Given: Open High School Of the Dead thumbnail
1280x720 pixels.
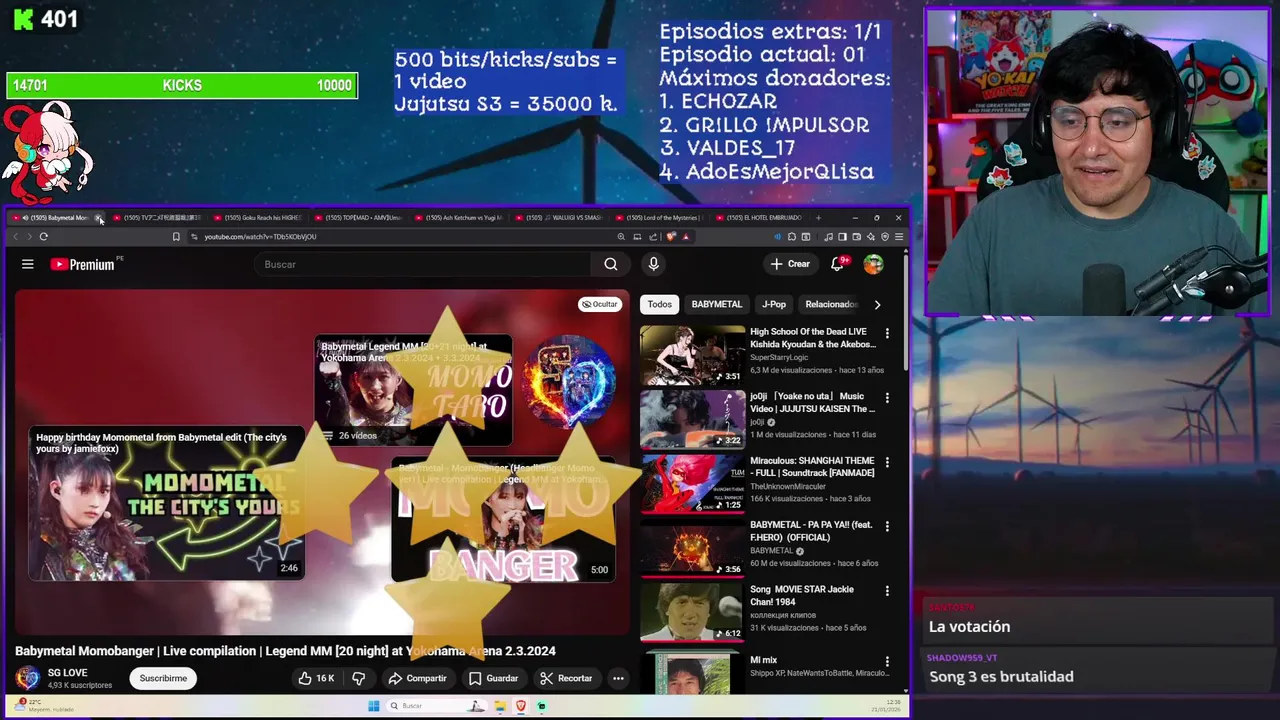Looking at the screenshot, I should pyautogui.click(x=692, y=355).
